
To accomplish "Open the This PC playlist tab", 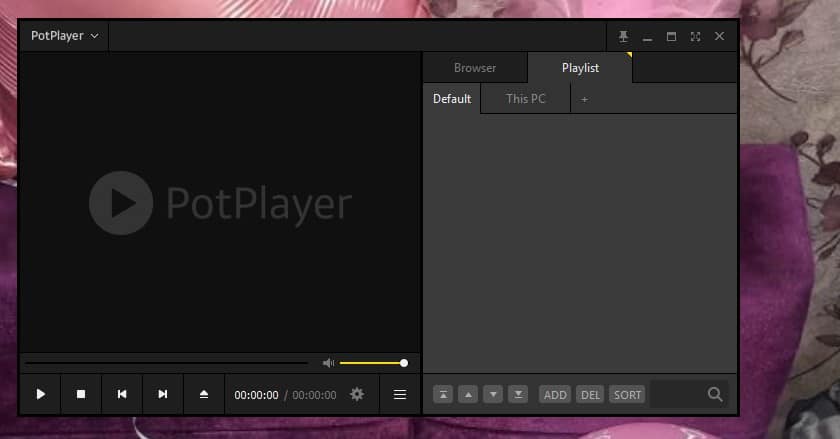I will coord(526,99).
